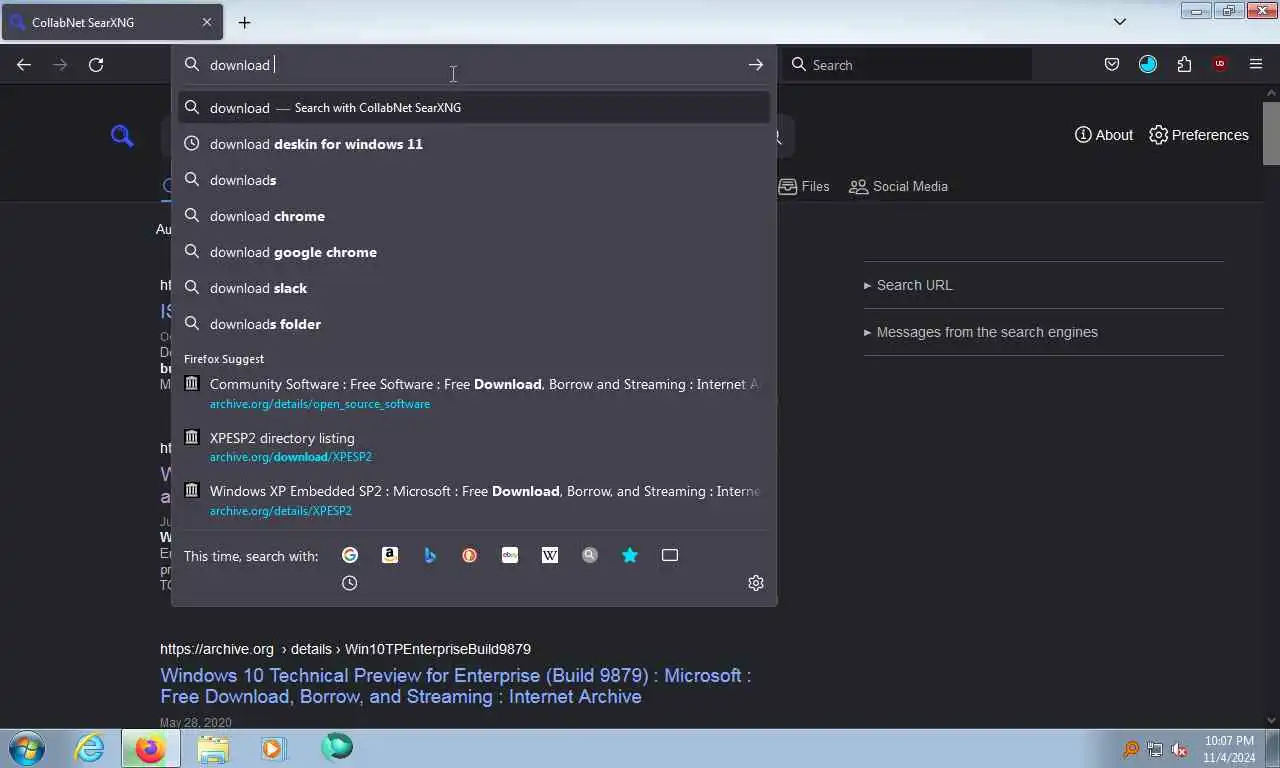
Task: Open the blue circular profile icon
Action: point(1148,65)
